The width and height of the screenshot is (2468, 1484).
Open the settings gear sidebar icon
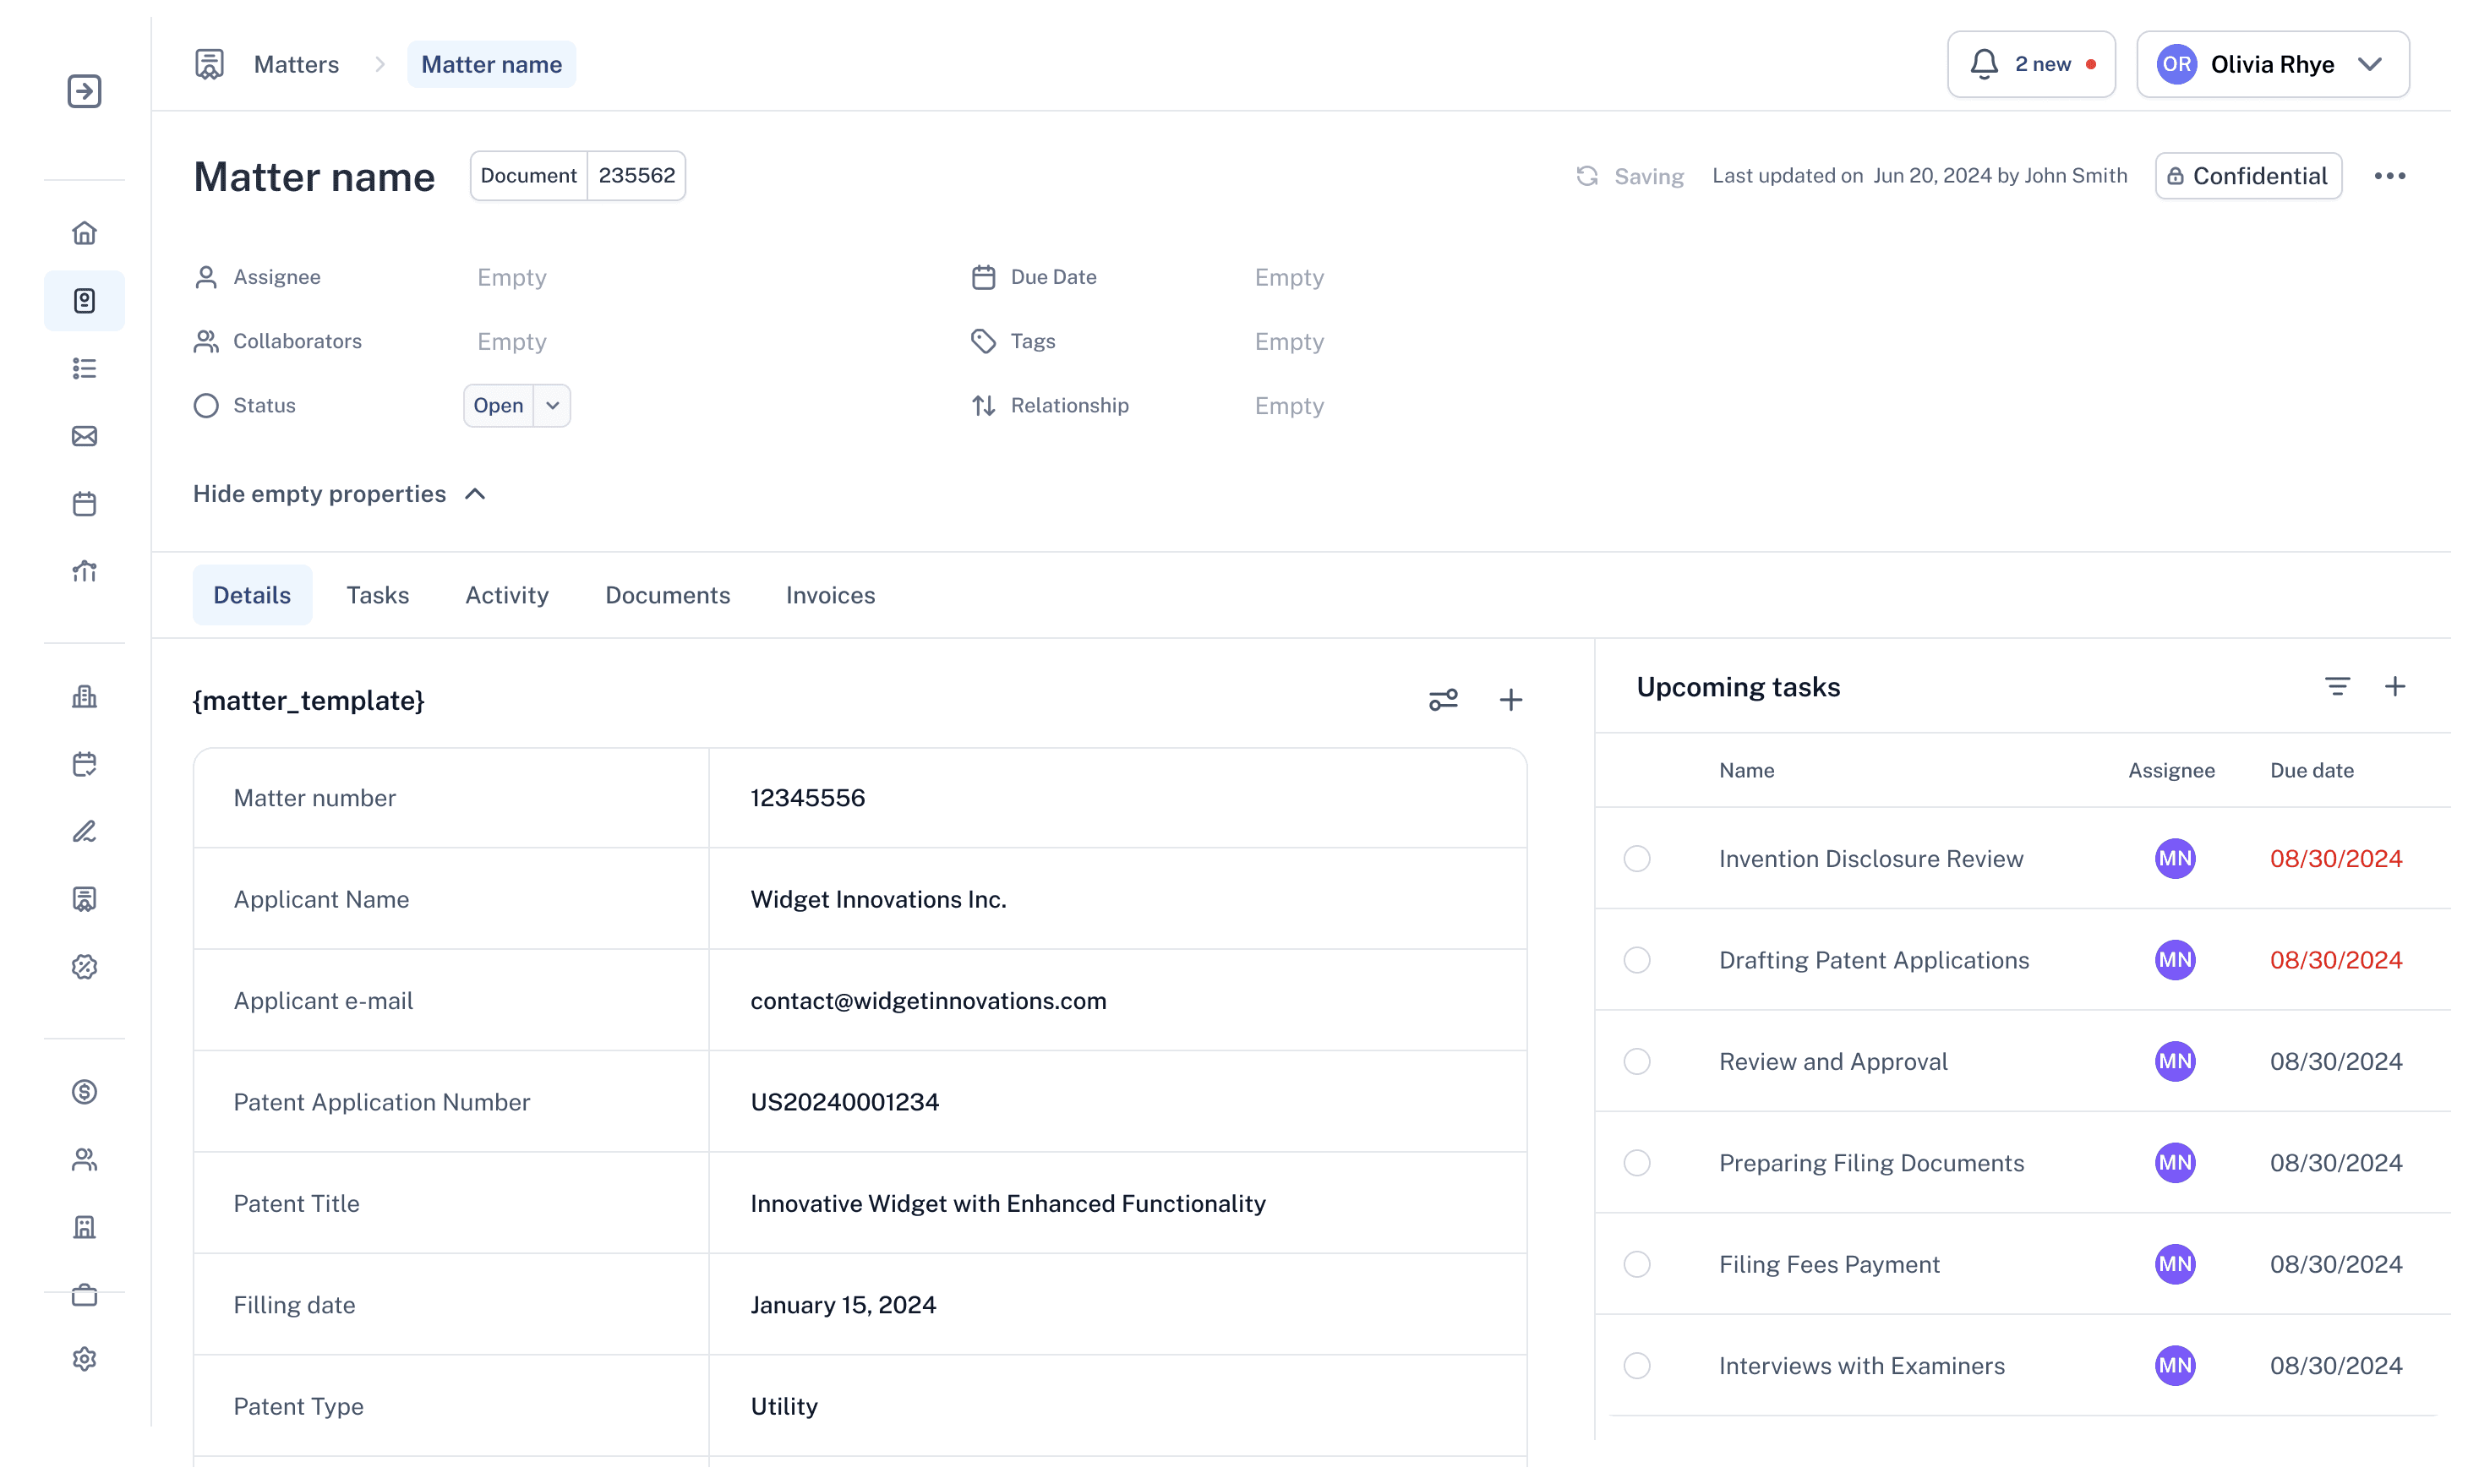coord(84,1360)
